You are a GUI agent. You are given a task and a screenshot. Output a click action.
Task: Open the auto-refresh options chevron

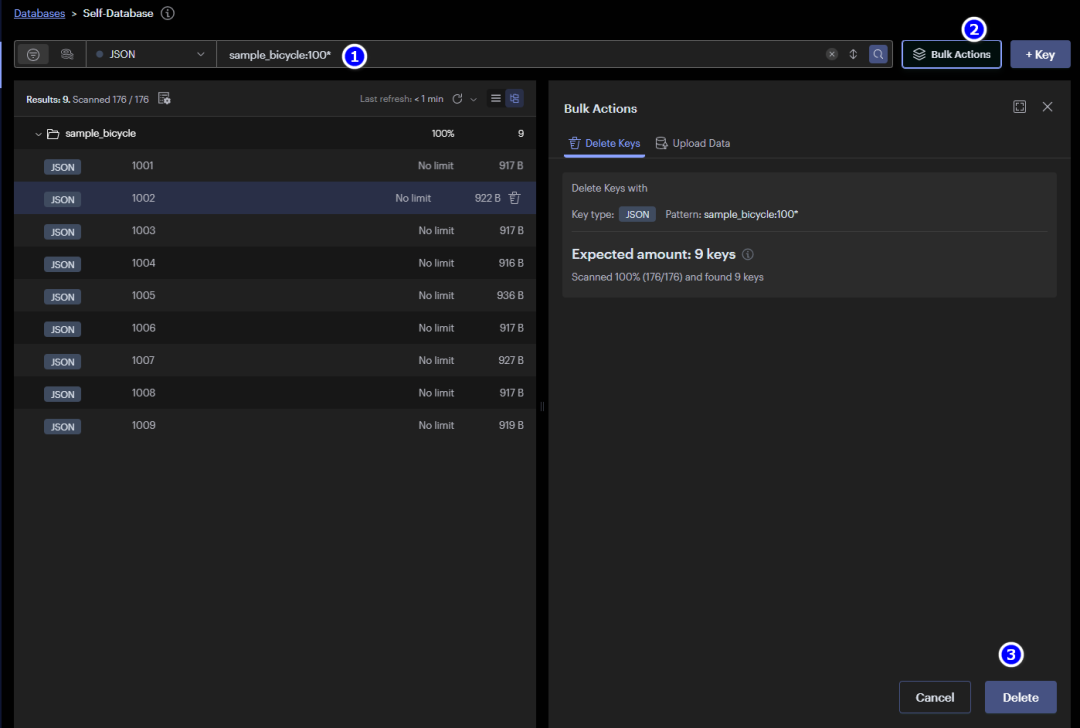coord(474,99)
